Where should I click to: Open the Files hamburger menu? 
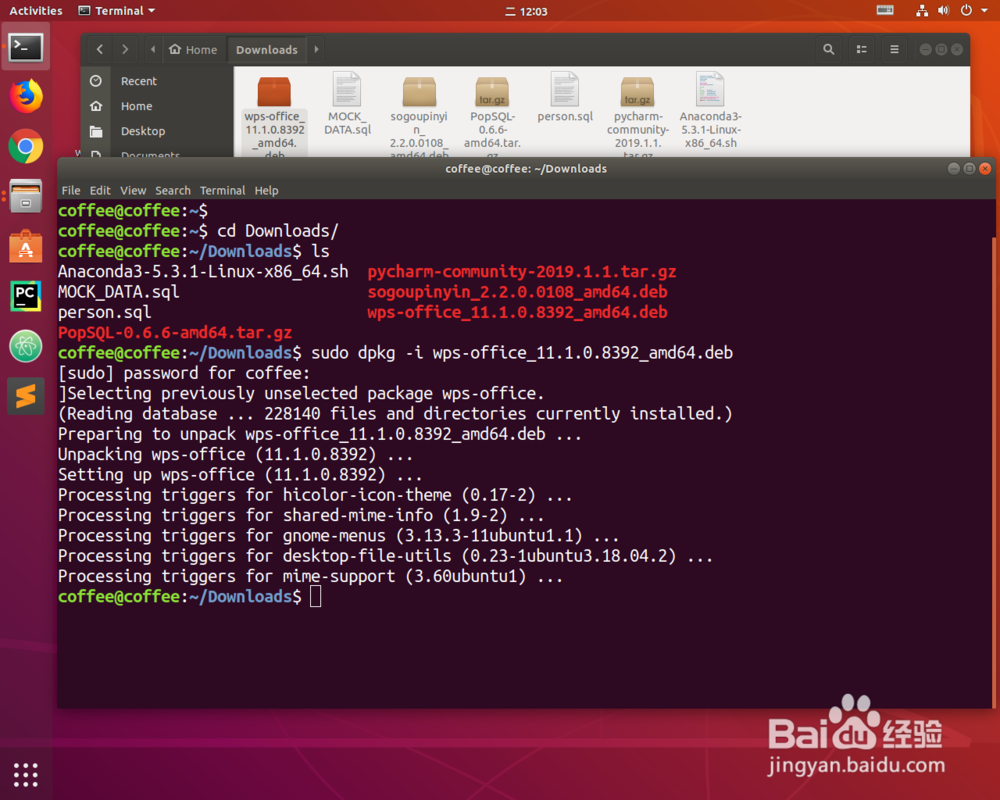(894, 49)
